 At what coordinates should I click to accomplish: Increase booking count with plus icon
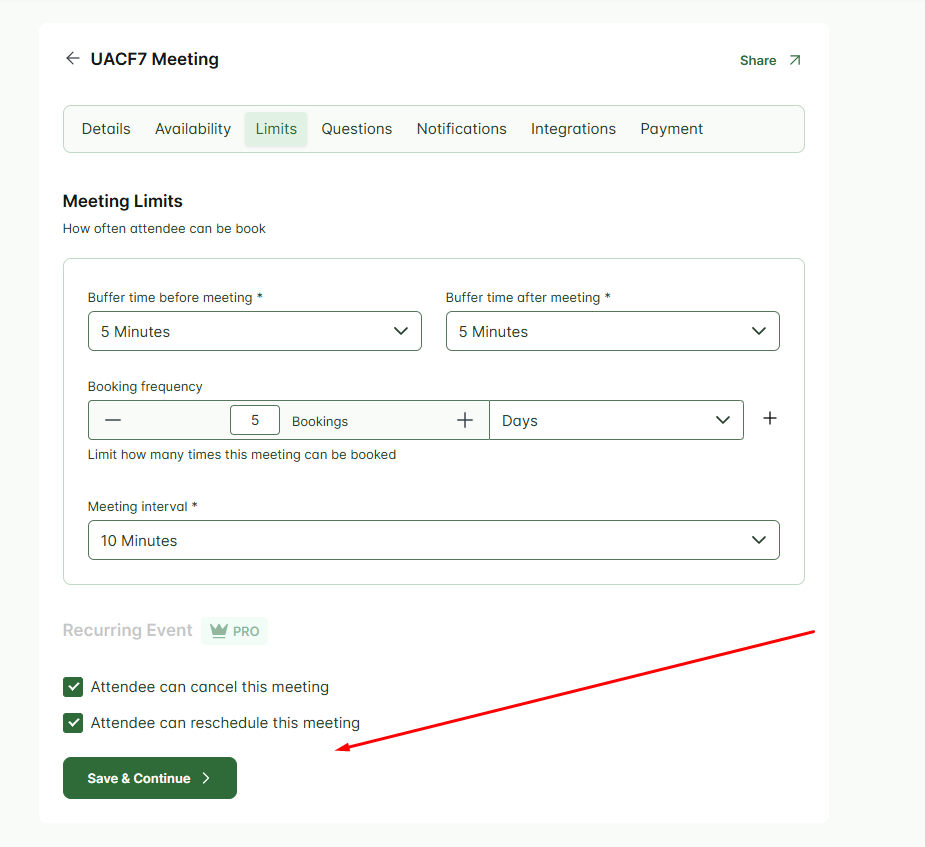[465, 420]
